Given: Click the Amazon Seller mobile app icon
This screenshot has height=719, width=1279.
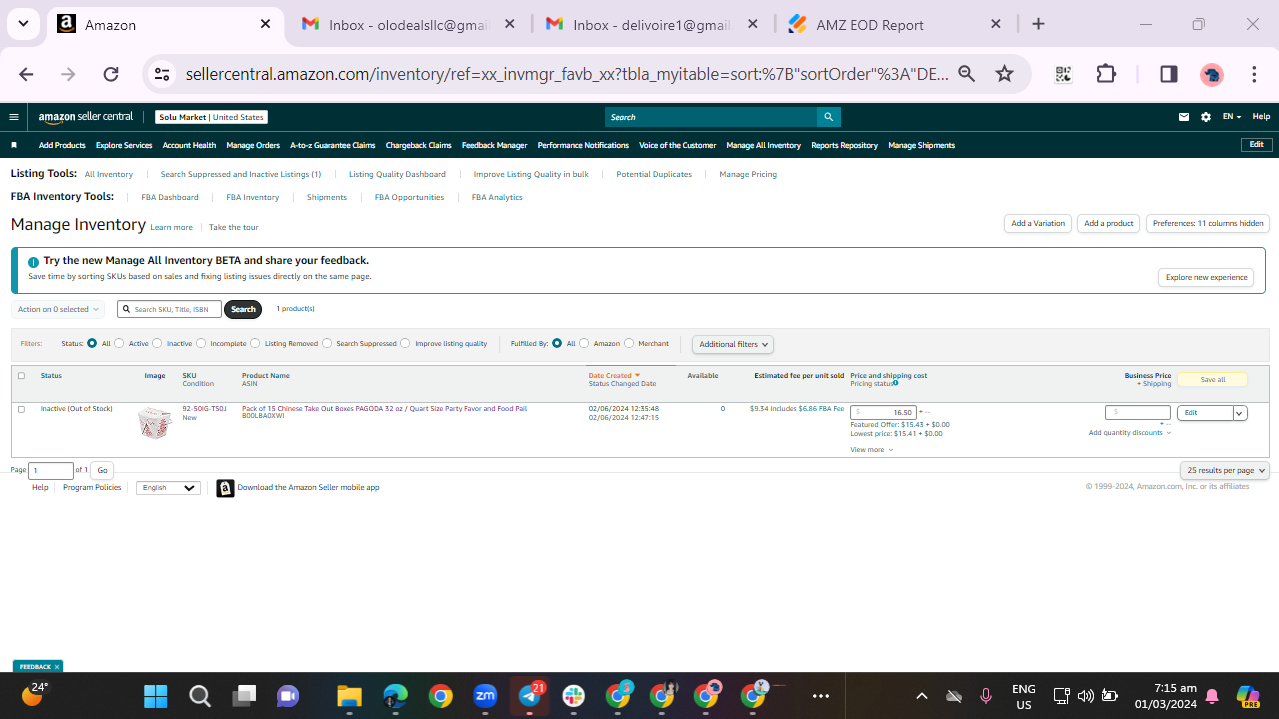Looking at the screenshot, I should [225, 488].
